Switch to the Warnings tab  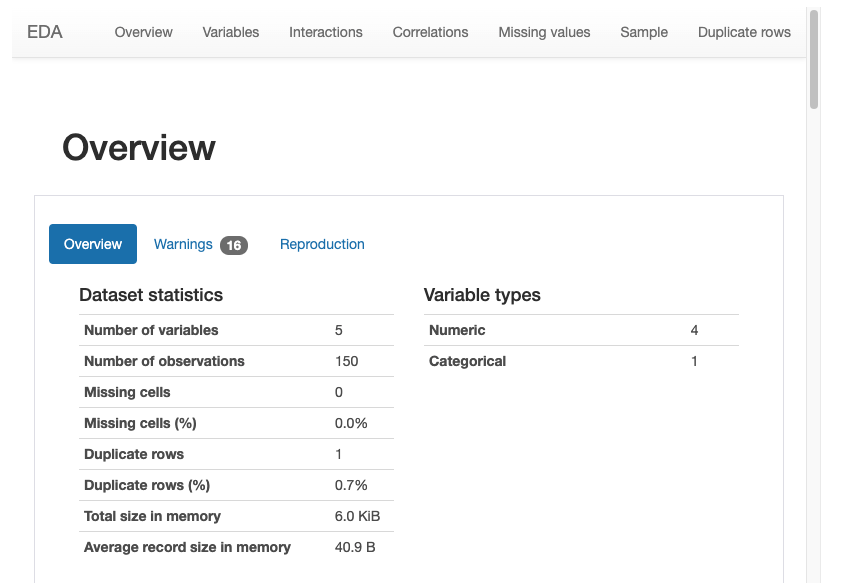click(183, 244)
